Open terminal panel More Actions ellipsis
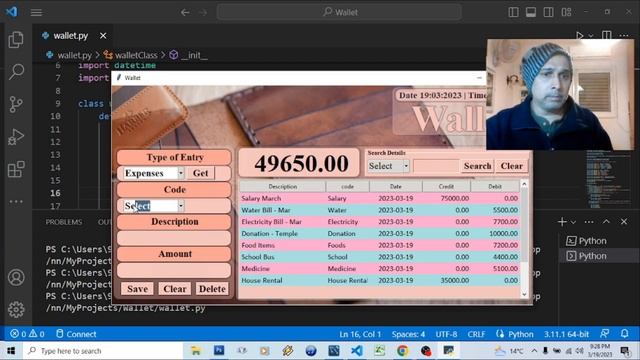640x360 pixels. click(x=589, y=222)
